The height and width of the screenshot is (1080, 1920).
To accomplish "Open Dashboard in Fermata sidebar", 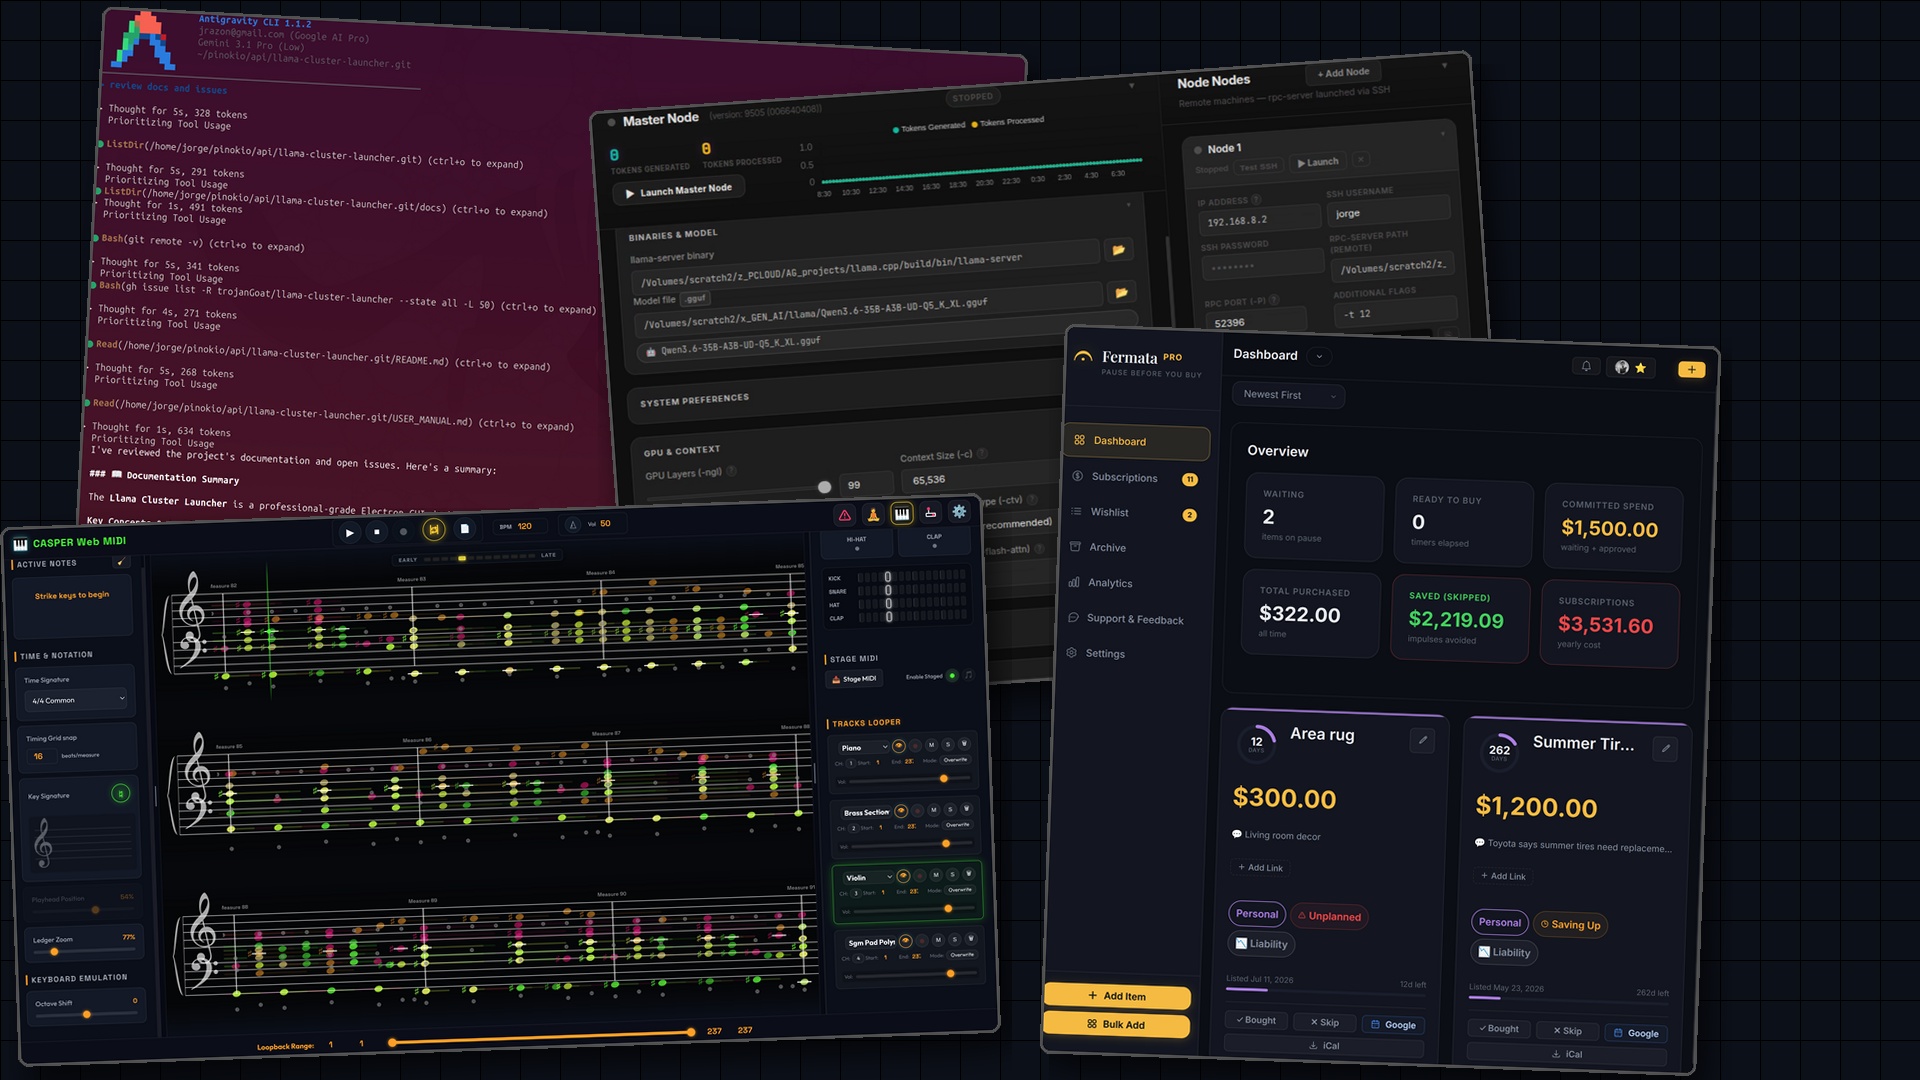I will (x=1138, y=442).
